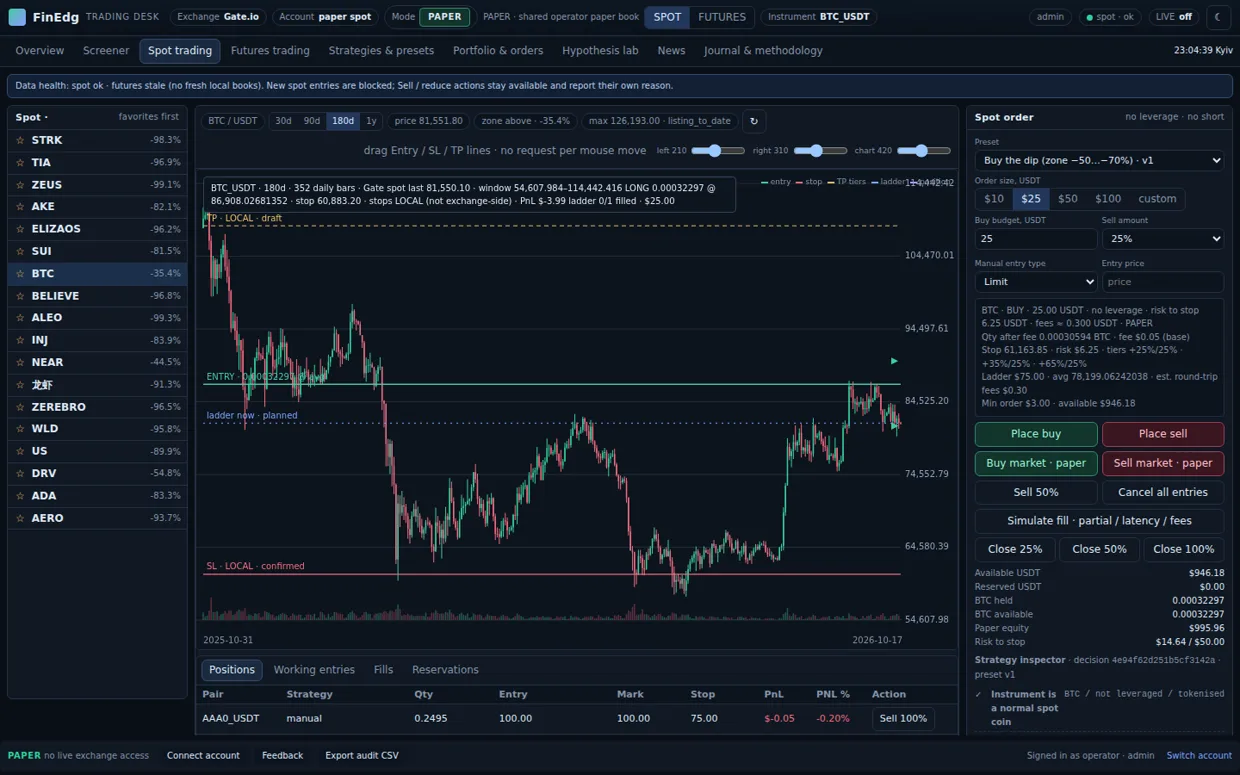Viewport: 1240px width, 775px height.
Task: Focus Entry price field
Action: (x=1163, y=282)
